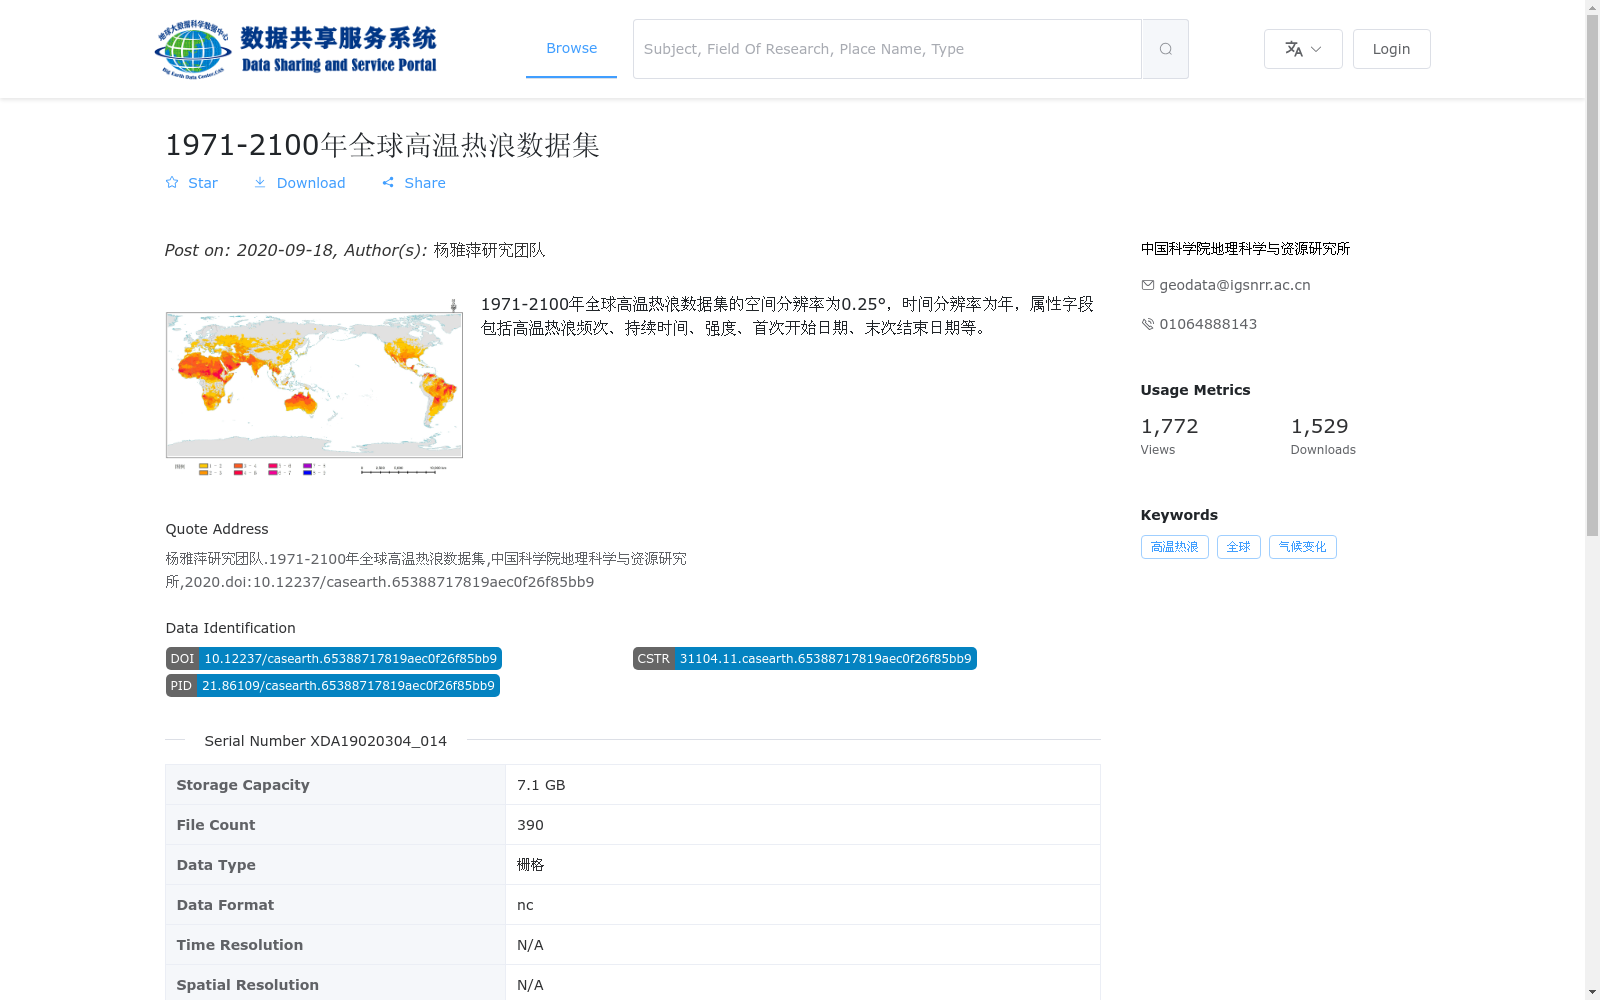Click the search magnifier icon button
Screen dimensions: 1600x1000
(1165, 49)
